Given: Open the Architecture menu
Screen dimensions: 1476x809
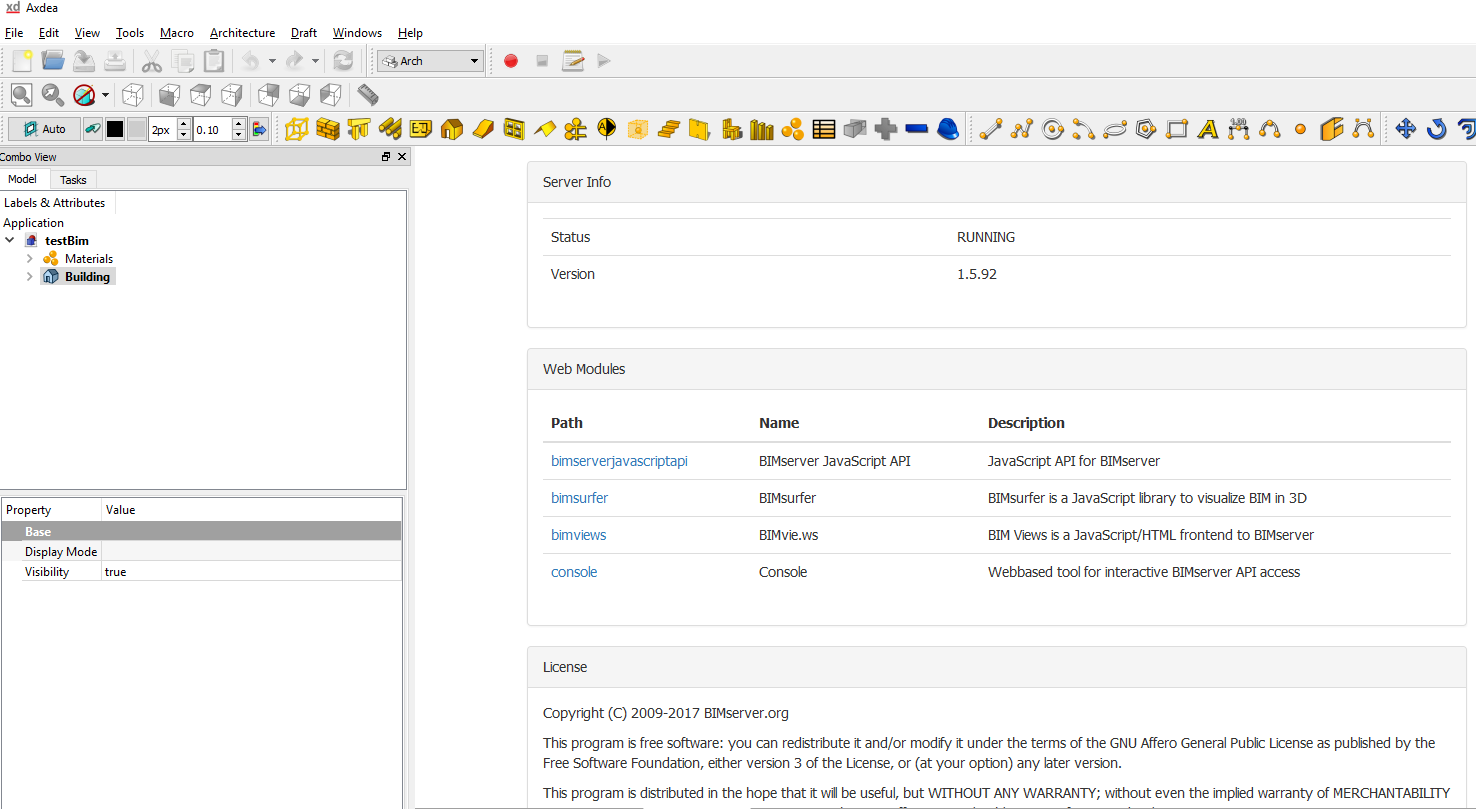Looking at the screenshot, I should [242, 32].
